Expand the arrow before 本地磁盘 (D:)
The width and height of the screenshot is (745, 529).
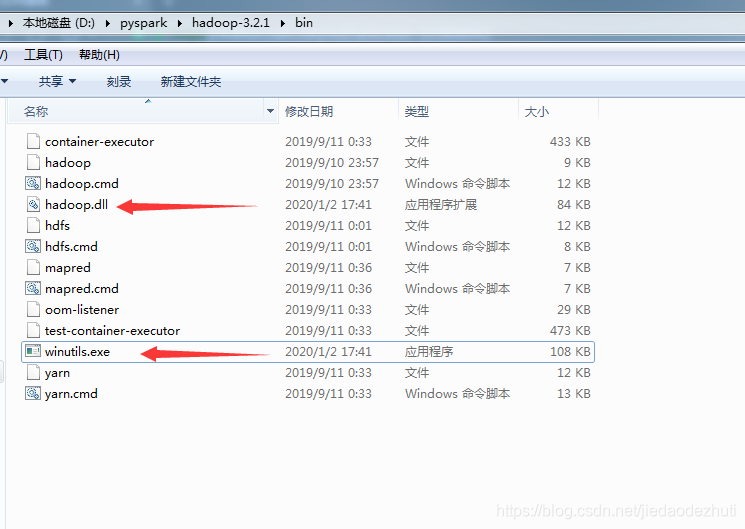pos(10,23)
